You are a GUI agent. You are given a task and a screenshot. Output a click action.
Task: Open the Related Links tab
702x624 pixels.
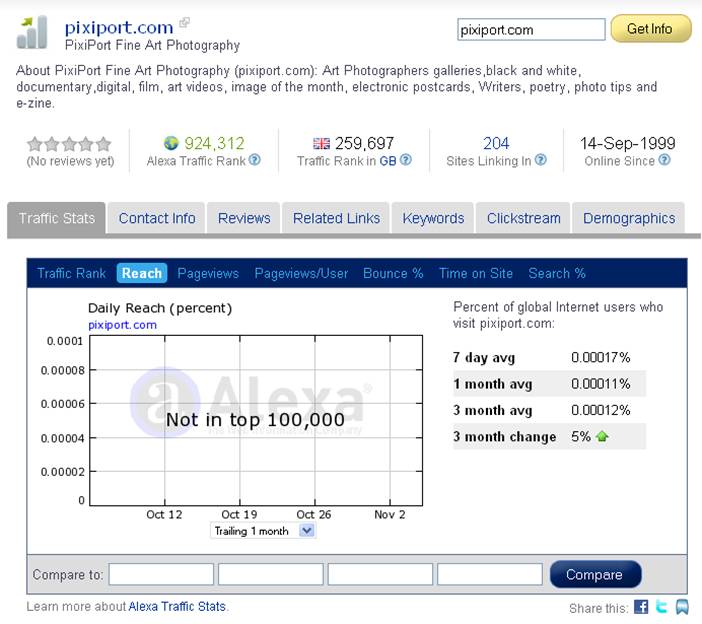pyautogui.click(x=336, y=218)
